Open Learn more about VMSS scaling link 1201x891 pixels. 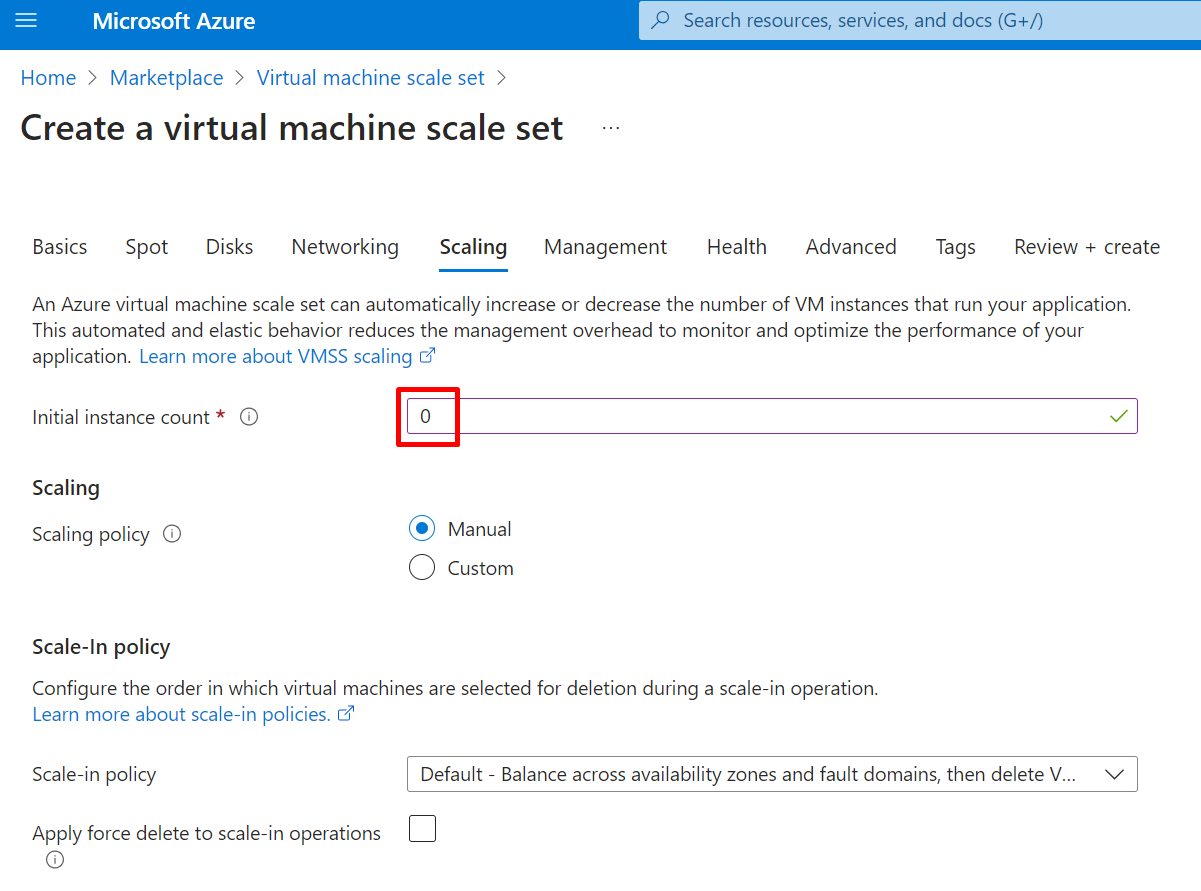coord(275,356)
